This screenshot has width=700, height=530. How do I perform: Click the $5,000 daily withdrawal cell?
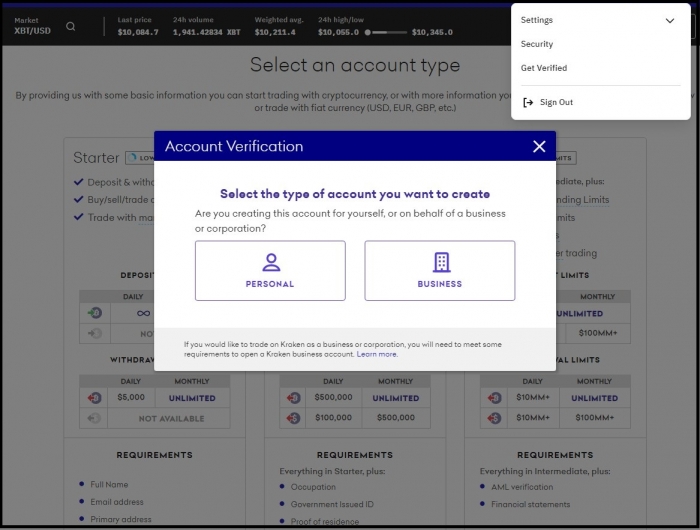131,397
